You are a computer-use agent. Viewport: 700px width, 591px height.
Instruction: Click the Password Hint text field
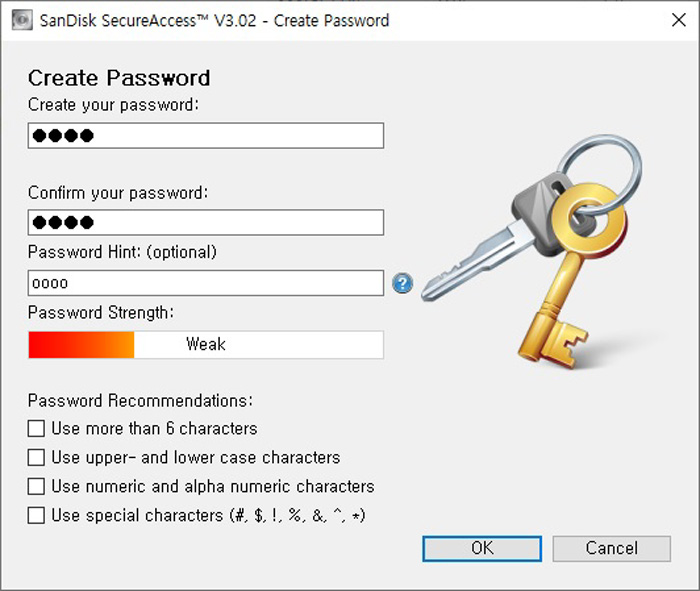click(206, 283)
